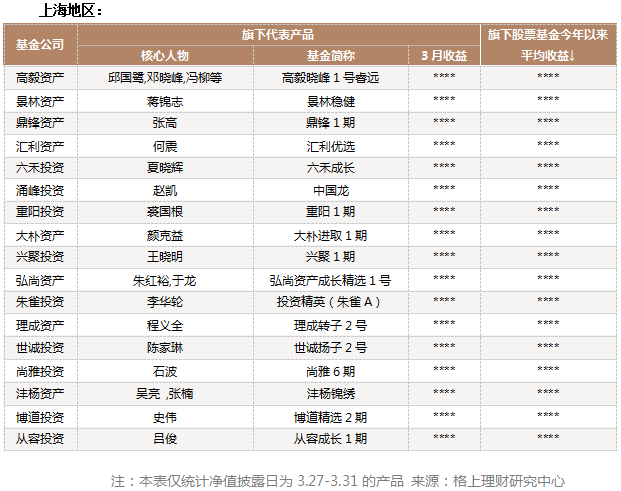This screenshot has height=491, width=621.
Task: Select the 鼎锋资产 company cell
Action: pyautogui.click(x=40, y=123)
